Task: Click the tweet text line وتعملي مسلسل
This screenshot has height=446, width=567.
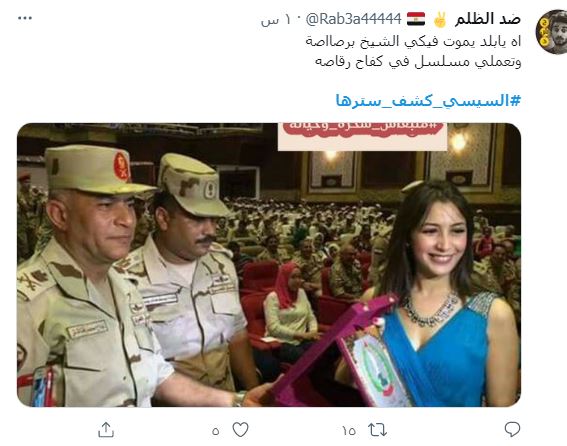Action: pyautogui.click(x=418, y=61)
